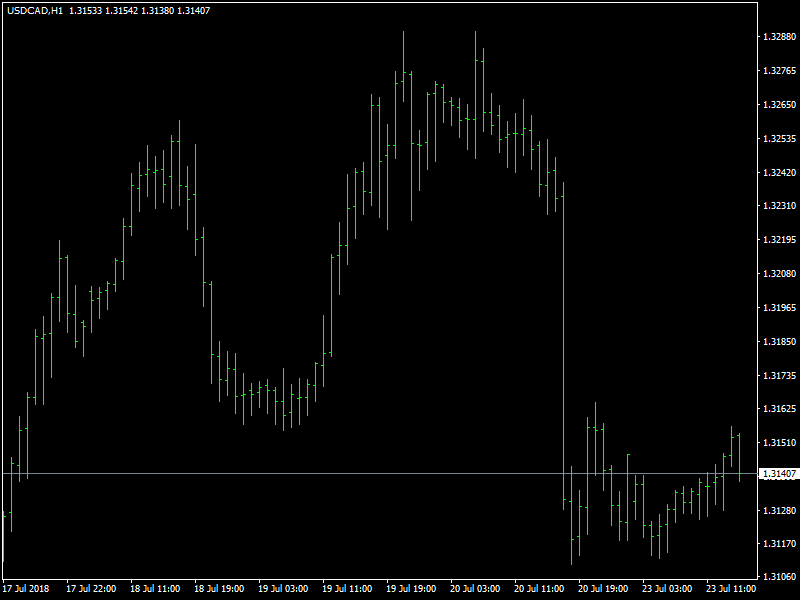Click the 1.31625 price scale value
The height and width of the screenshot is (600, 800).
pos(779,409)
